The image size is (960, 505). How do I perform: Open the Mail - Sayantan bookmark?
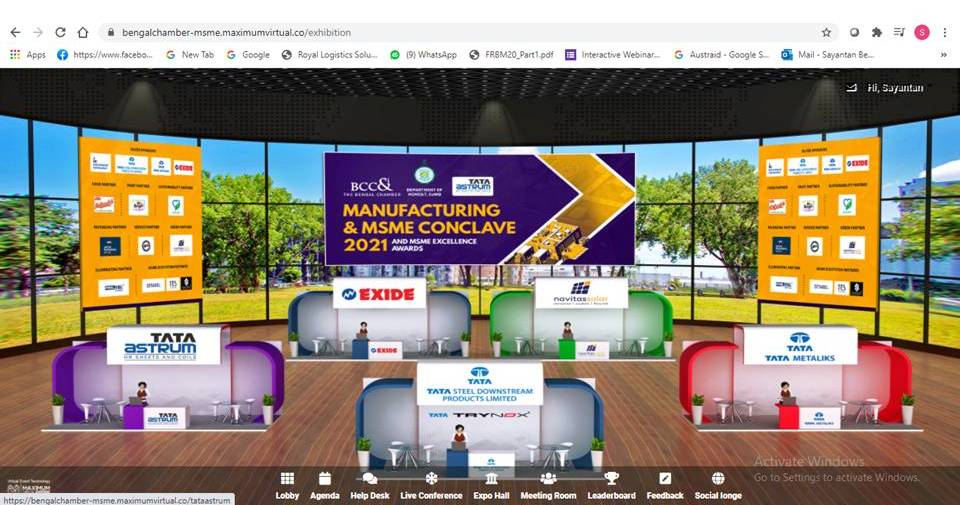[828, 54]
